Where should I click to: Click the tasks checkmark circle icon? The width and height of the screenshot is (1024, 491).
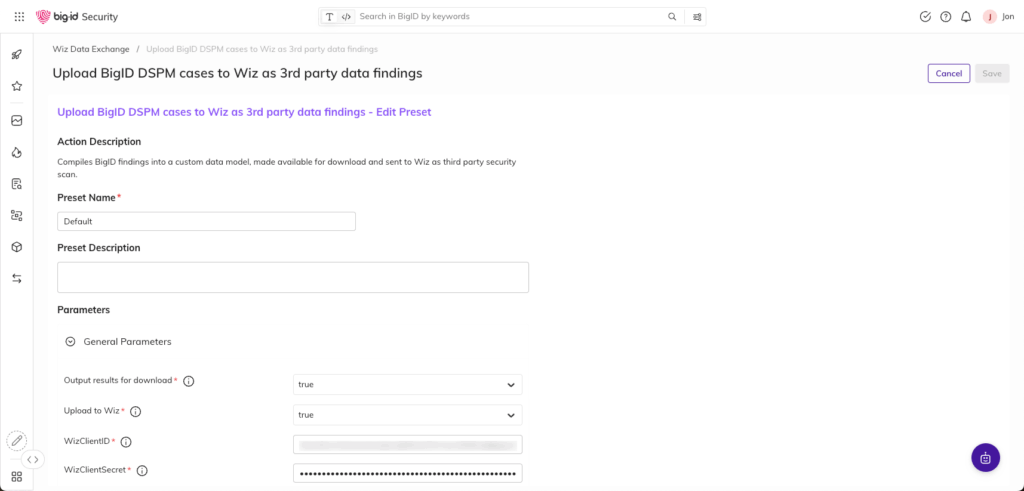(x=925, y=17)
